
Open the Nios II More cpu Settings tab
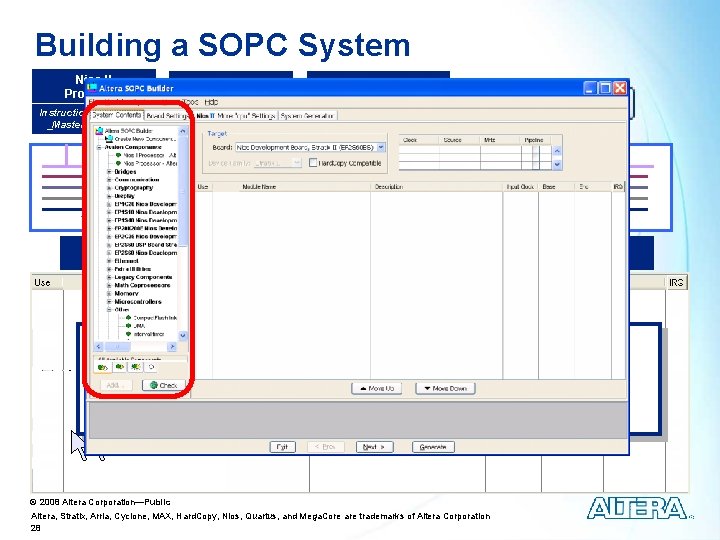point(236,116)
